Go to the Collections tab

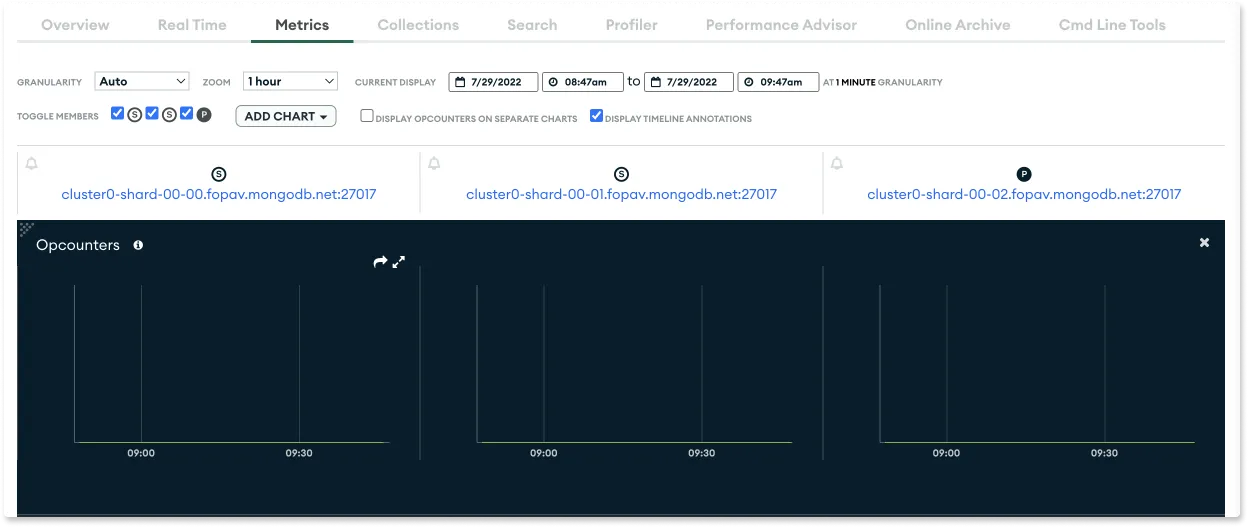(418, 25)
